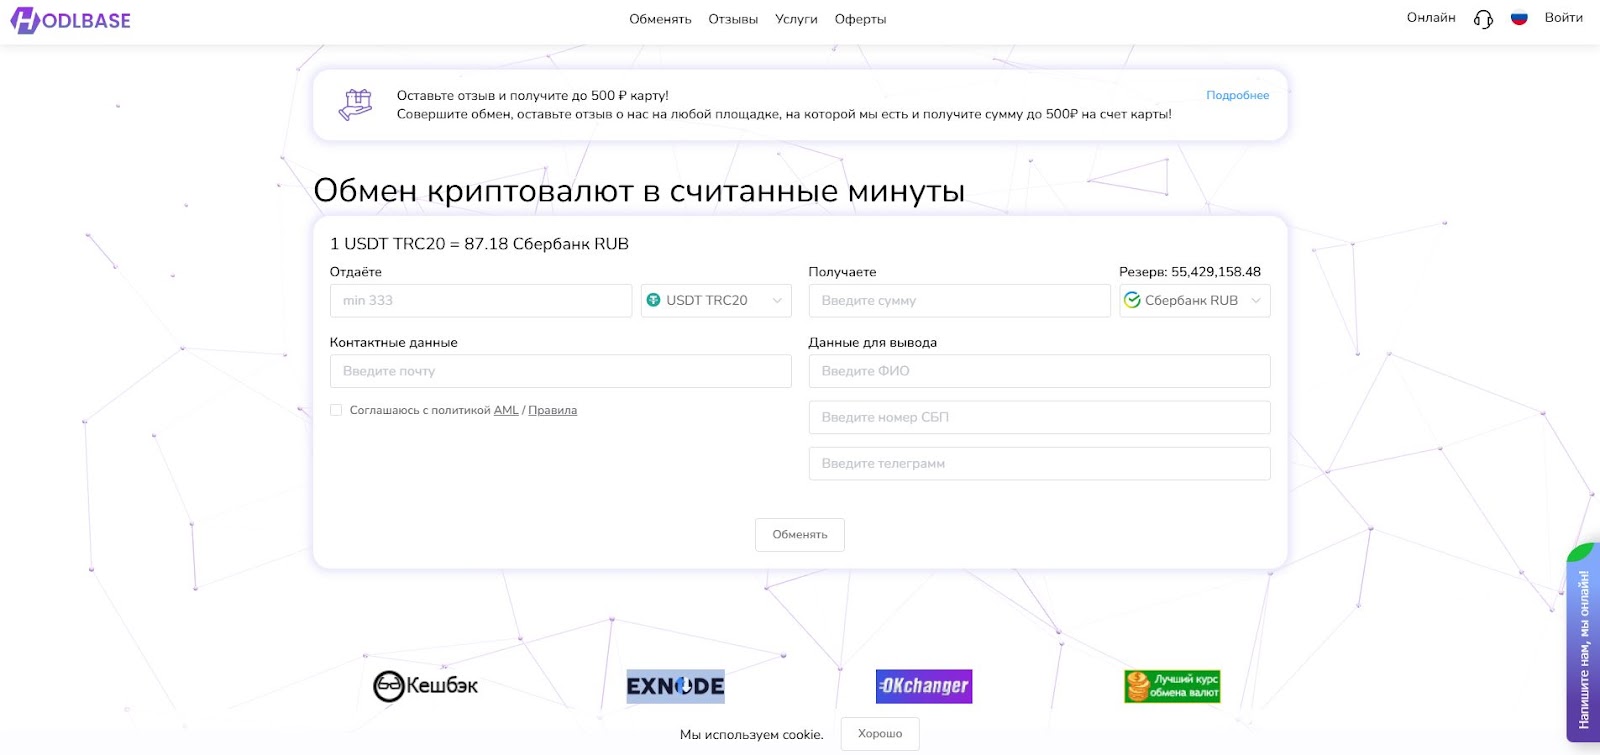Open the Кешбэк partner logo

click(x=426, y=686)
